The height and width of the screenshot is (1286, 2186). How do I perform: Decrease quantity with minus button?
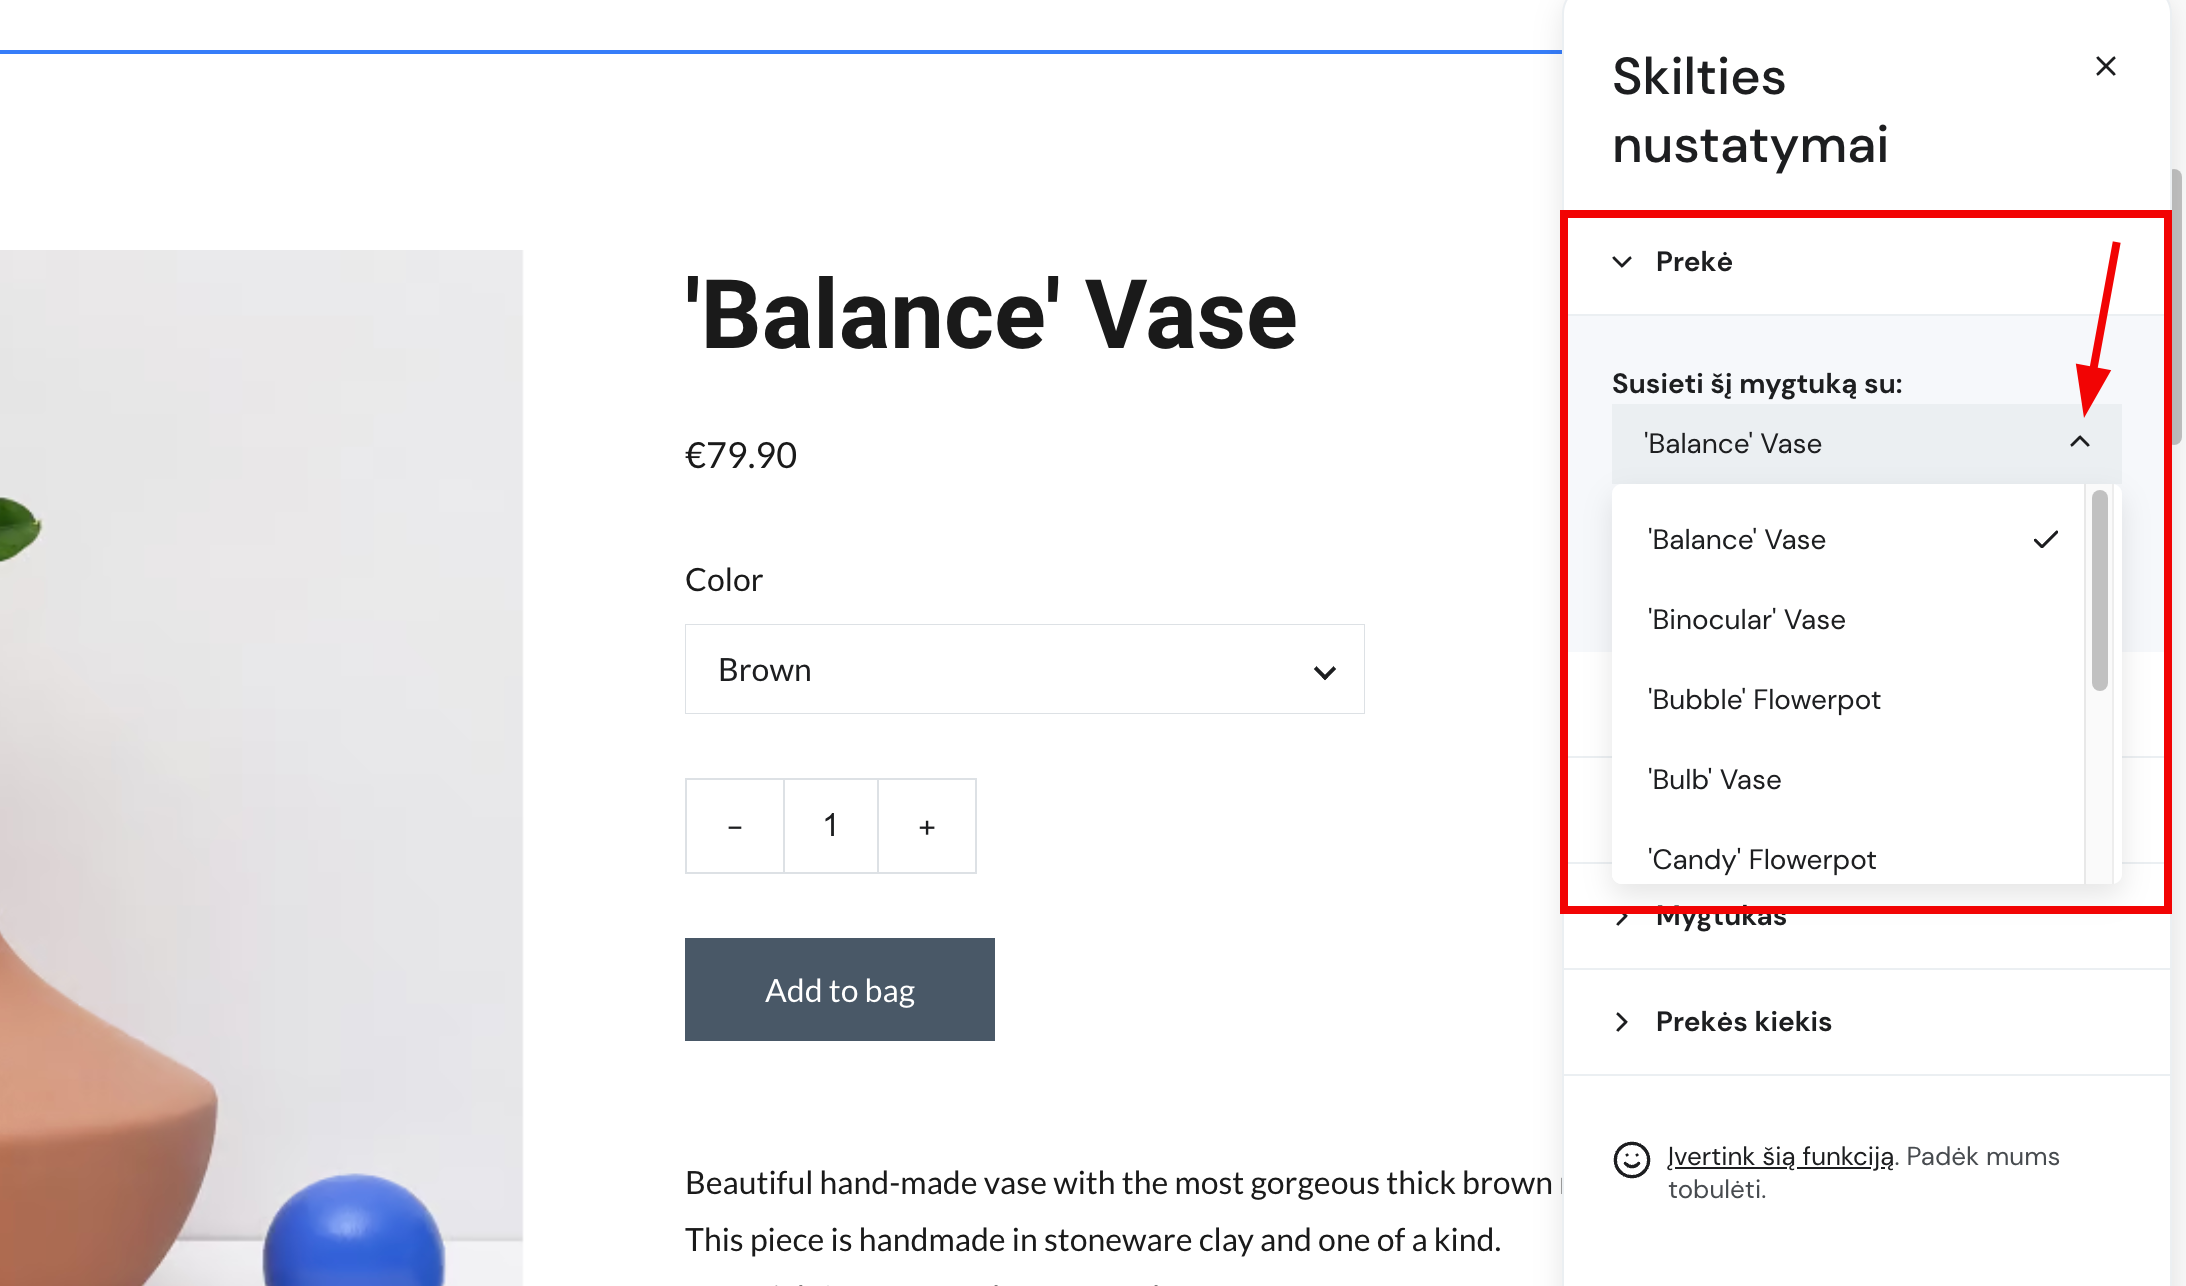coord(735,827)
